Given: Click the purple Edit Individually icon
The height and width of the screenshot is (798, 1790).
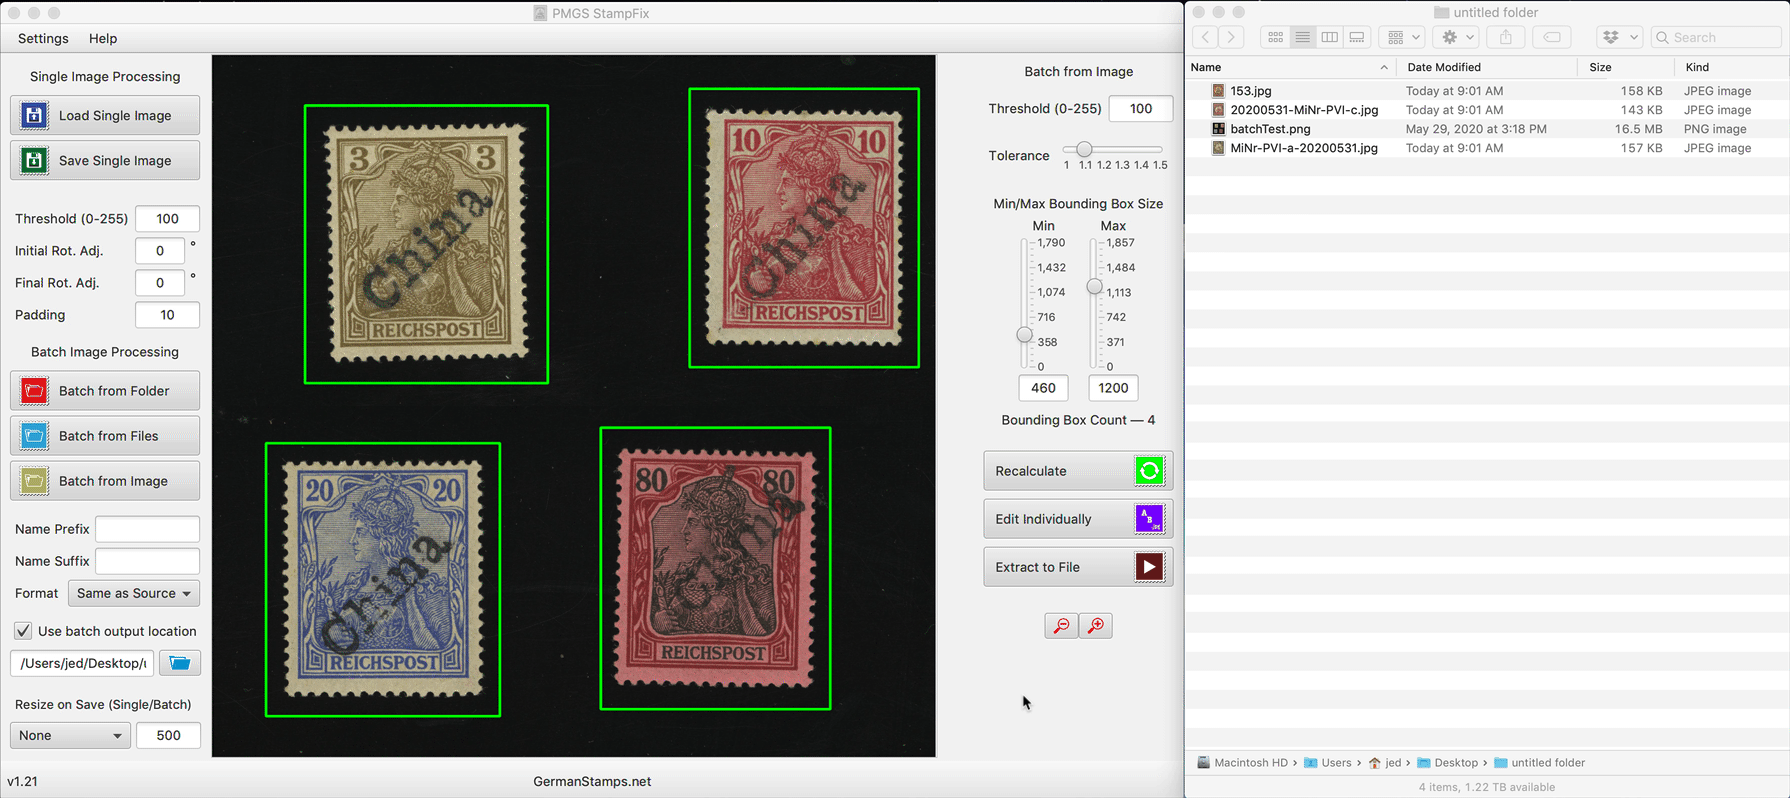Looking at the screenshot, I should 1149,519.
